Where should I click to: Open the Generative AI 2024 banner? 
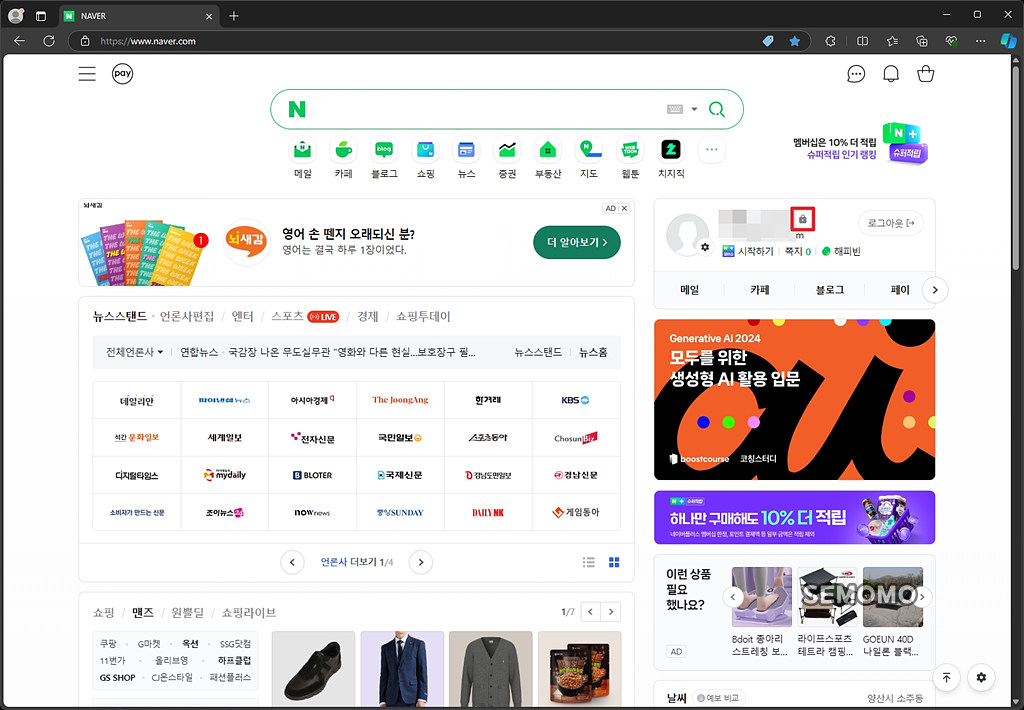[794, 400]
